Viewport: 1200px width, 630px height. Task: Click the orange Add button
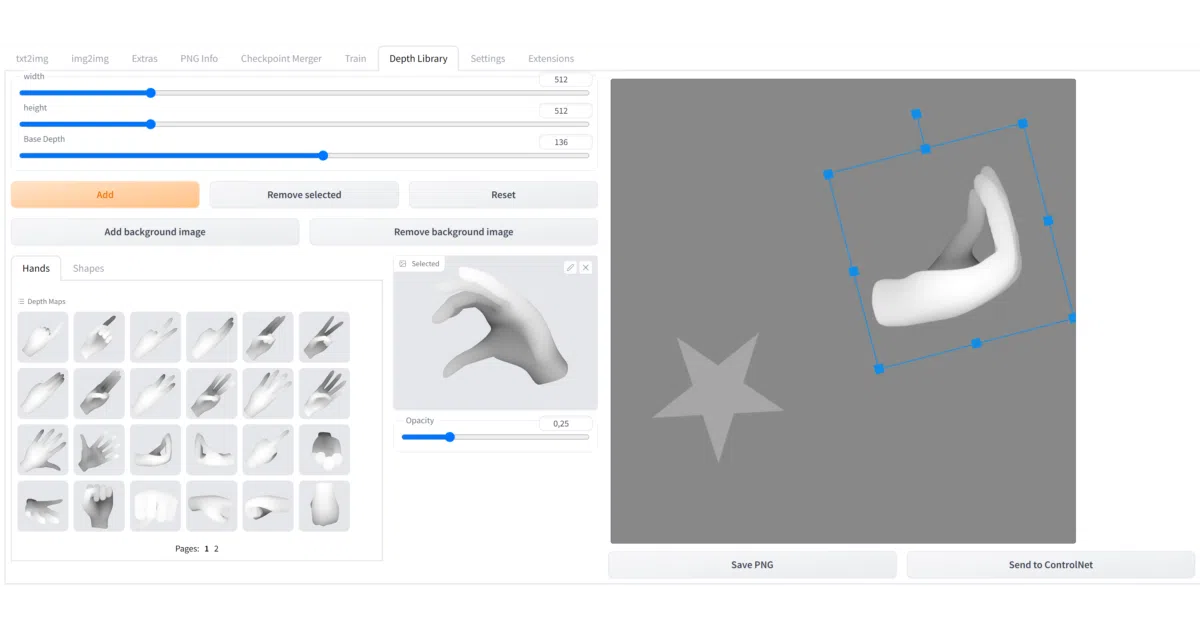[x=105, y=195]
